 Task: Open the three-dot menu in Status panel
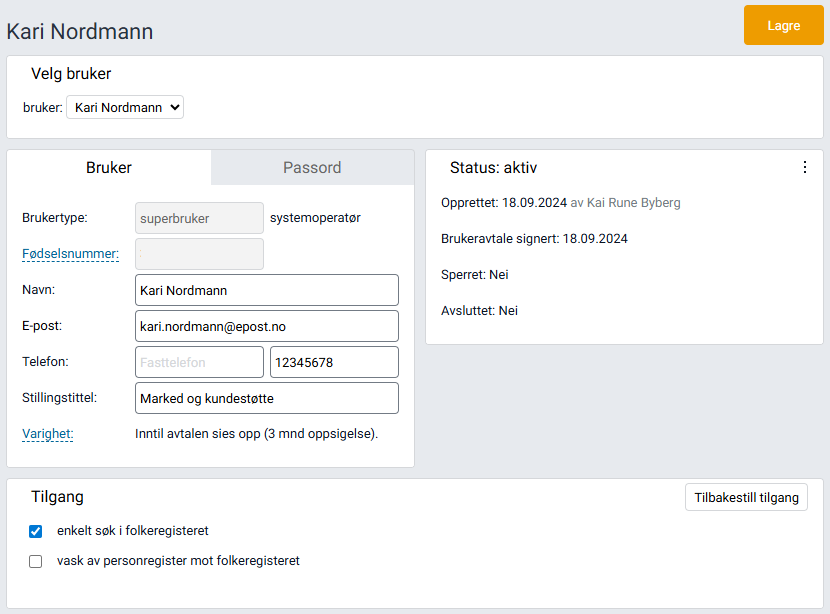(805, 167)
